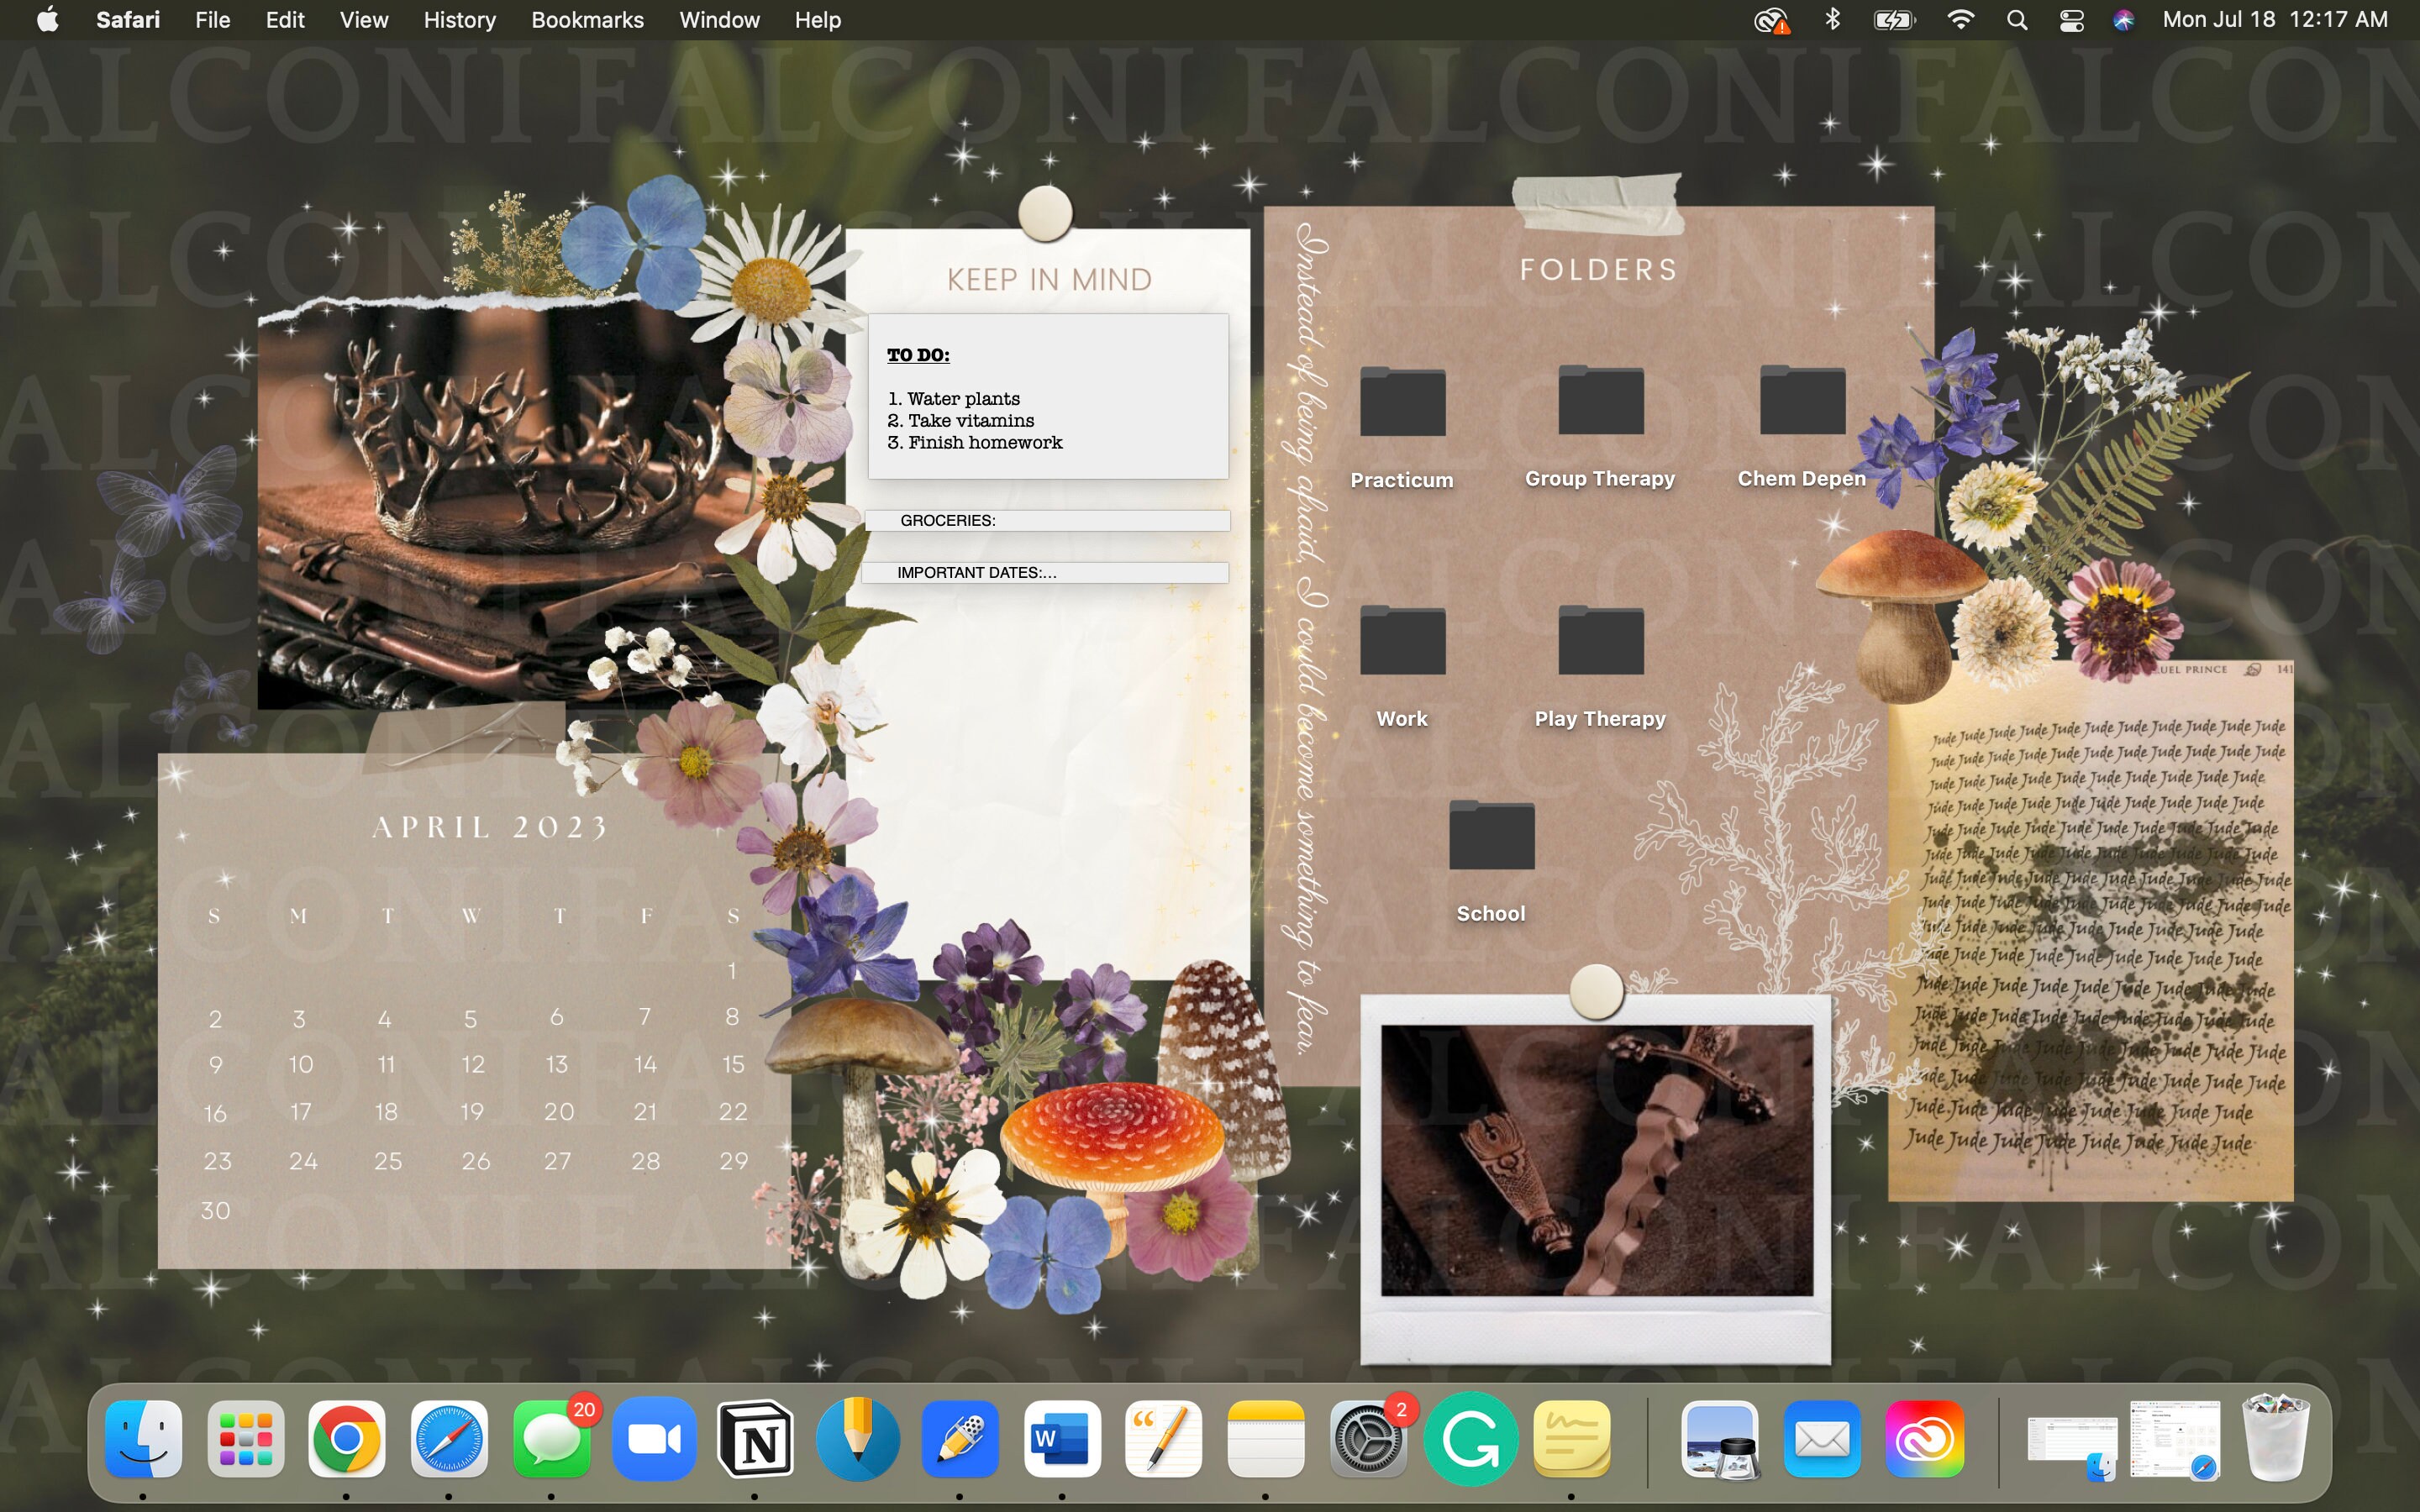Click the Apple menu
This screenshot has height=1512, width=2420.
click(47, 19)
